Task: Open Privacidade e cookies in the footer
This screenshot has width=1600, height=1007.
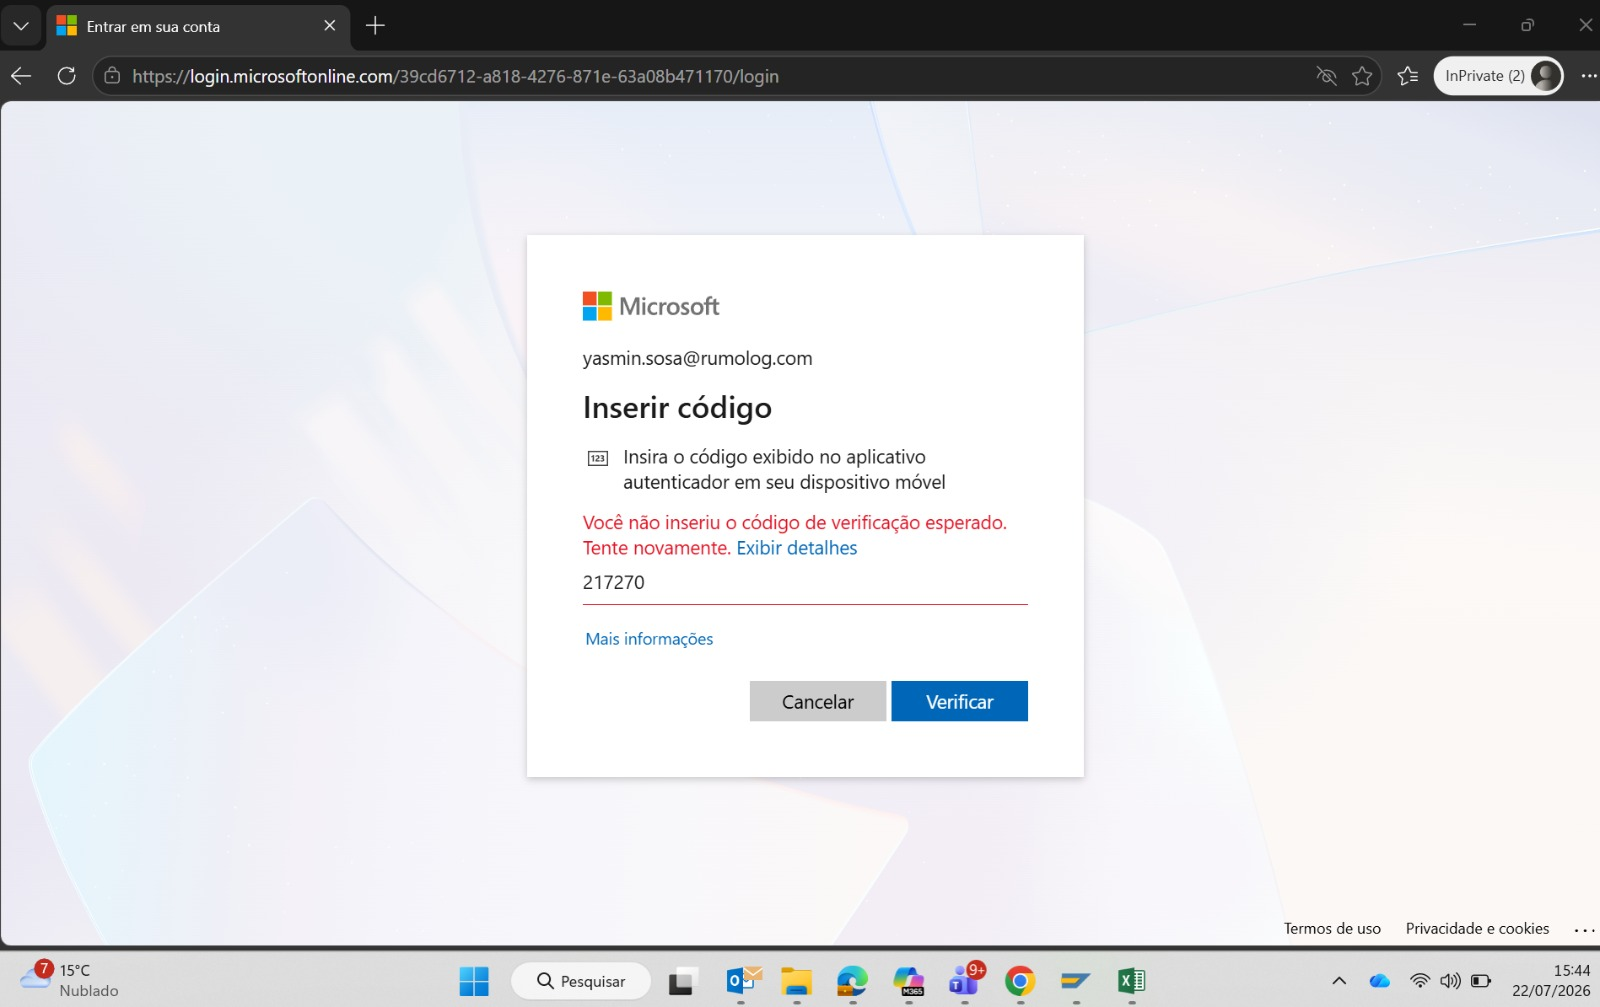Action: tap(1477, 929)
